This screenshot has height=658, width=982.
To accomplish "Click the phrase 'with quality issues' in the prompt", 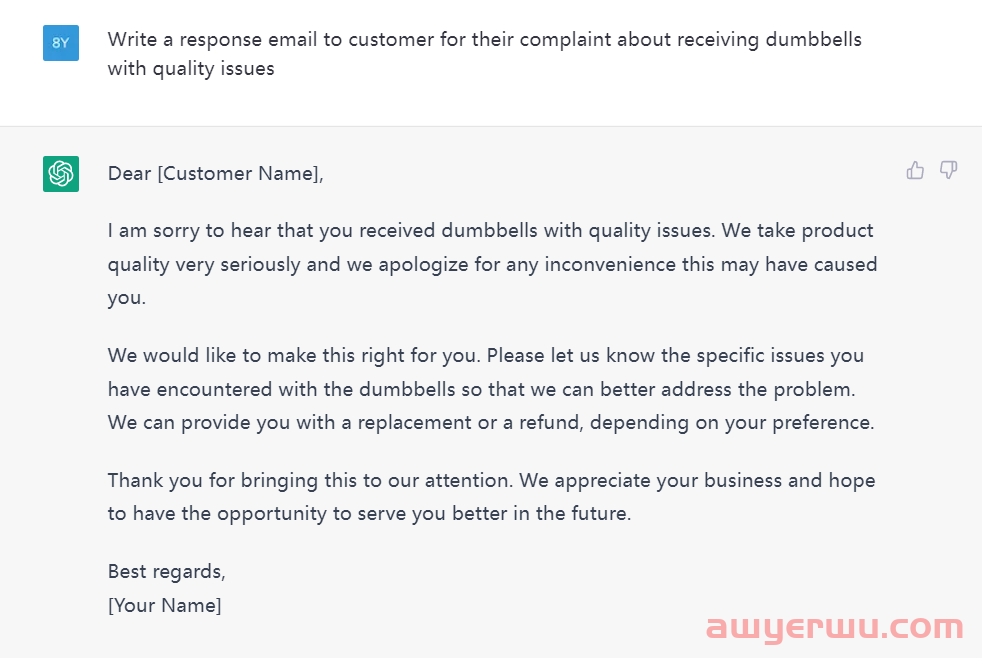I will (191, 68).
